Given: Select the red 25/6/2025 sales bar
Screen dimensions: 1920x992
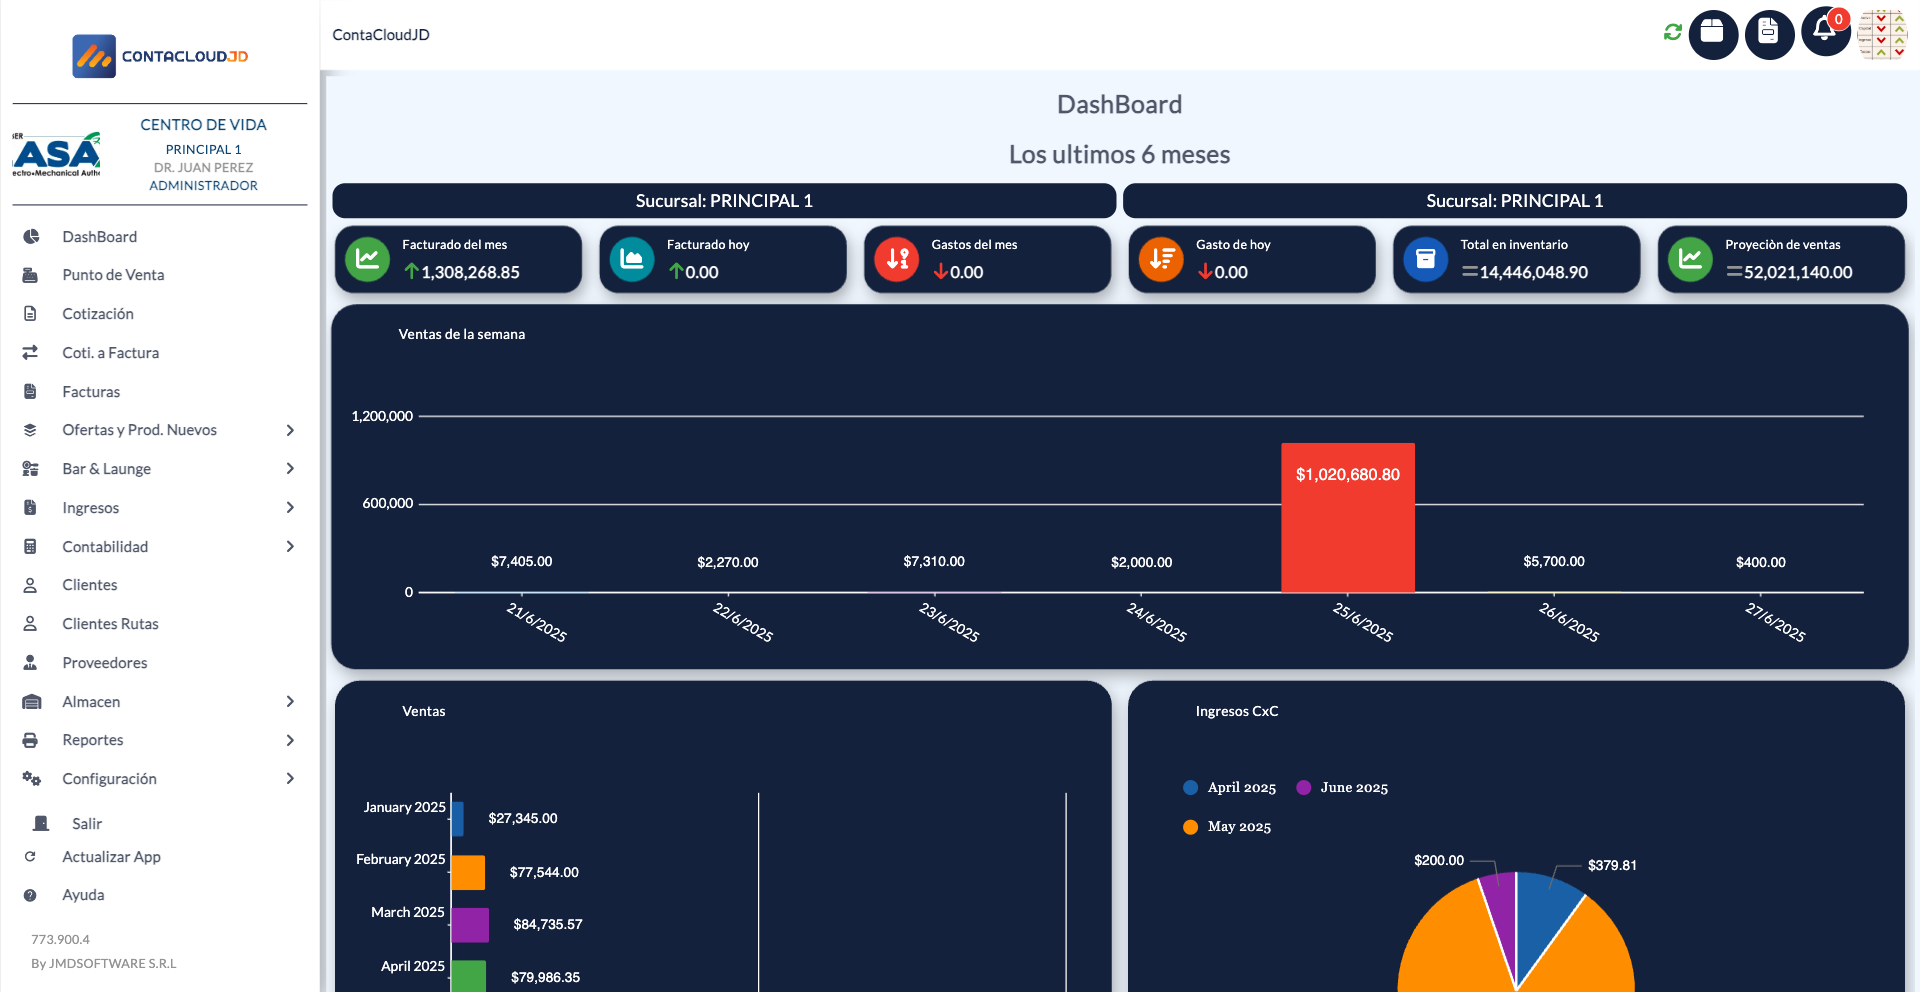Looking at the screenshot, I should click(1347, 518).
